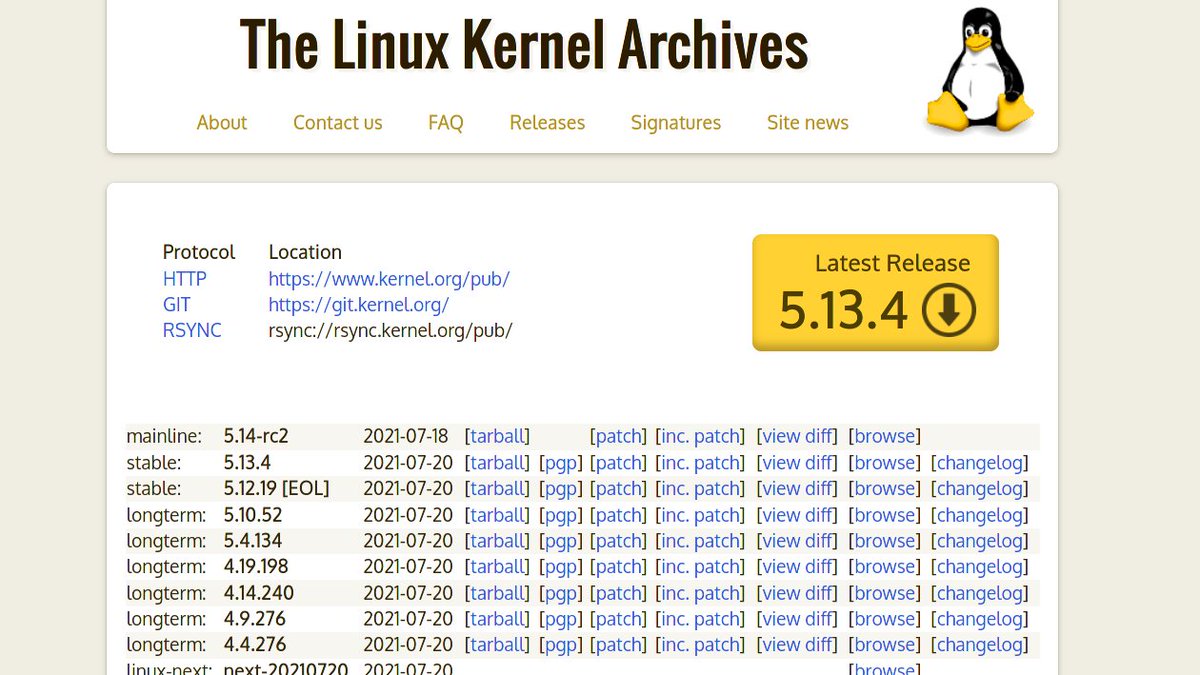The image size is (1200, 675).
Task: Open inc. patch for 5.13.4
Action: coord(701,463)
